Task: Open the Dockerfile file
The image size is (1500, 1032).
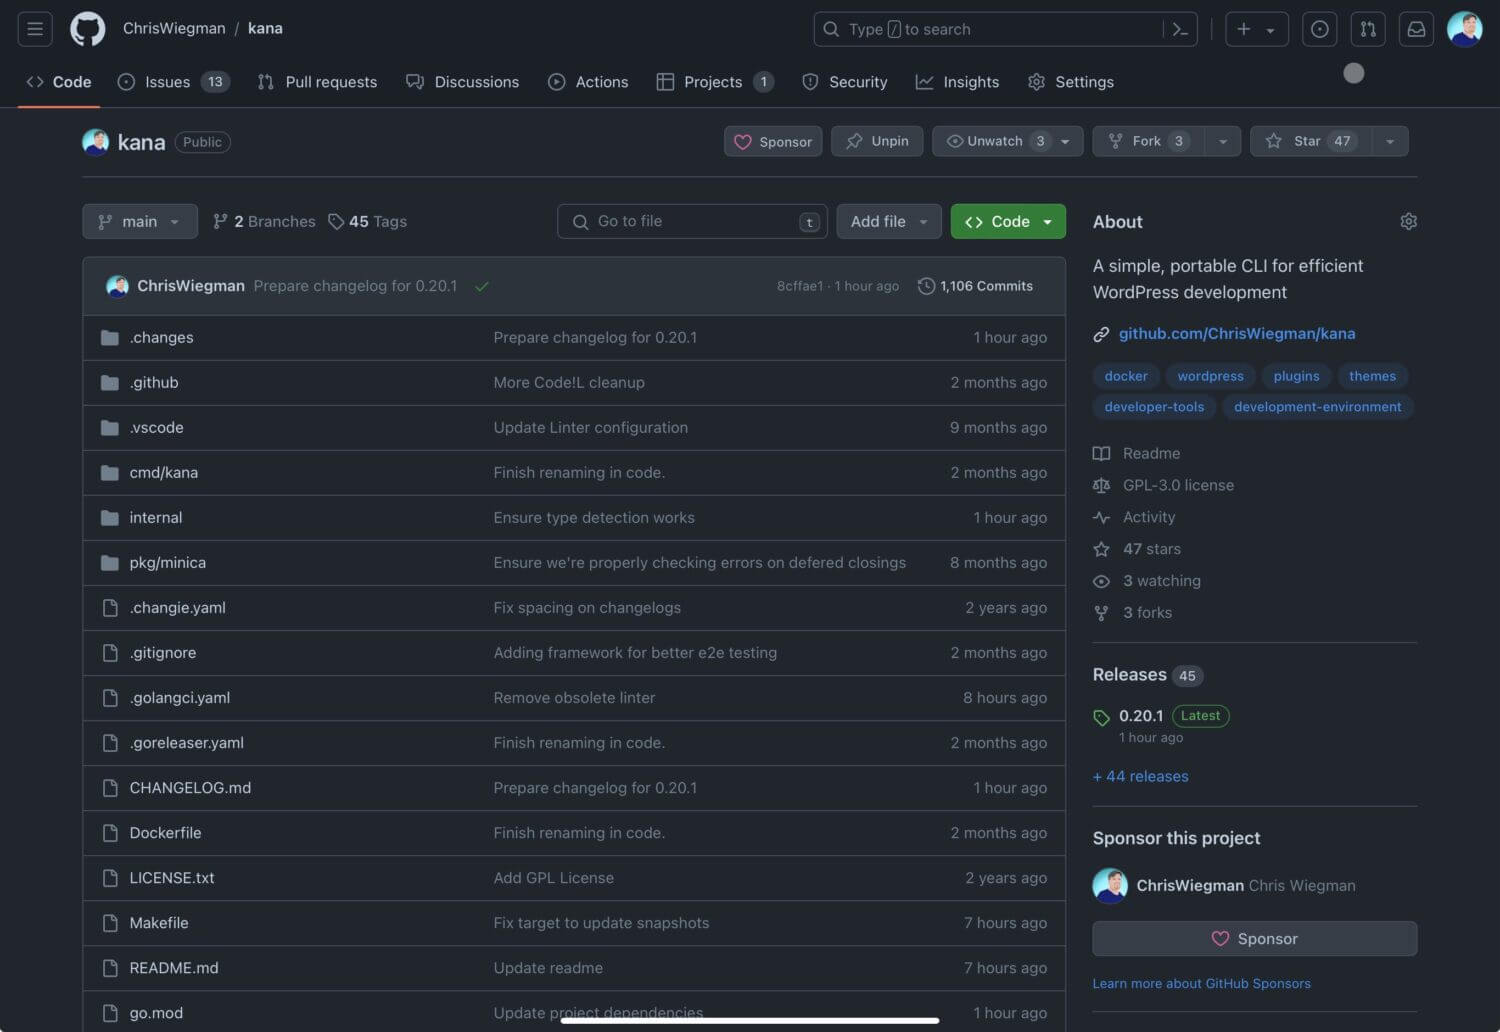Action: 165,832
